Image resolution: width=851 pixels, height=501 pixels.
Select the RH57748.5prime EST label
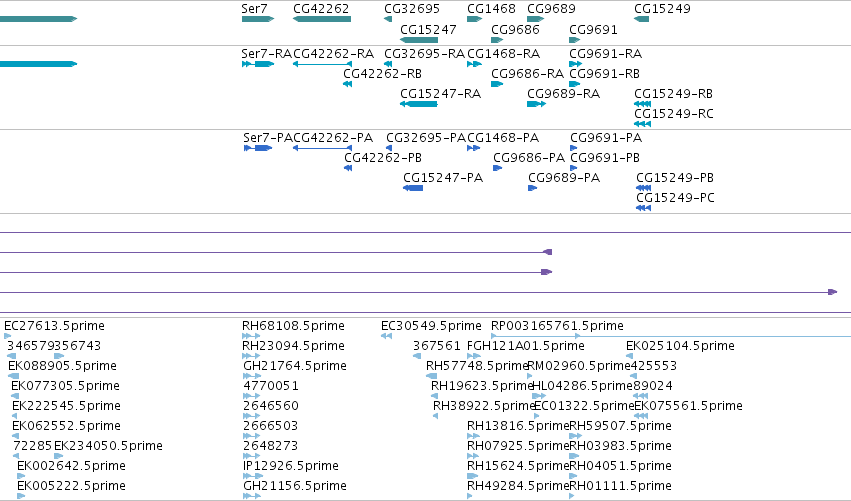pyautogui.click(x=478, y=366)
